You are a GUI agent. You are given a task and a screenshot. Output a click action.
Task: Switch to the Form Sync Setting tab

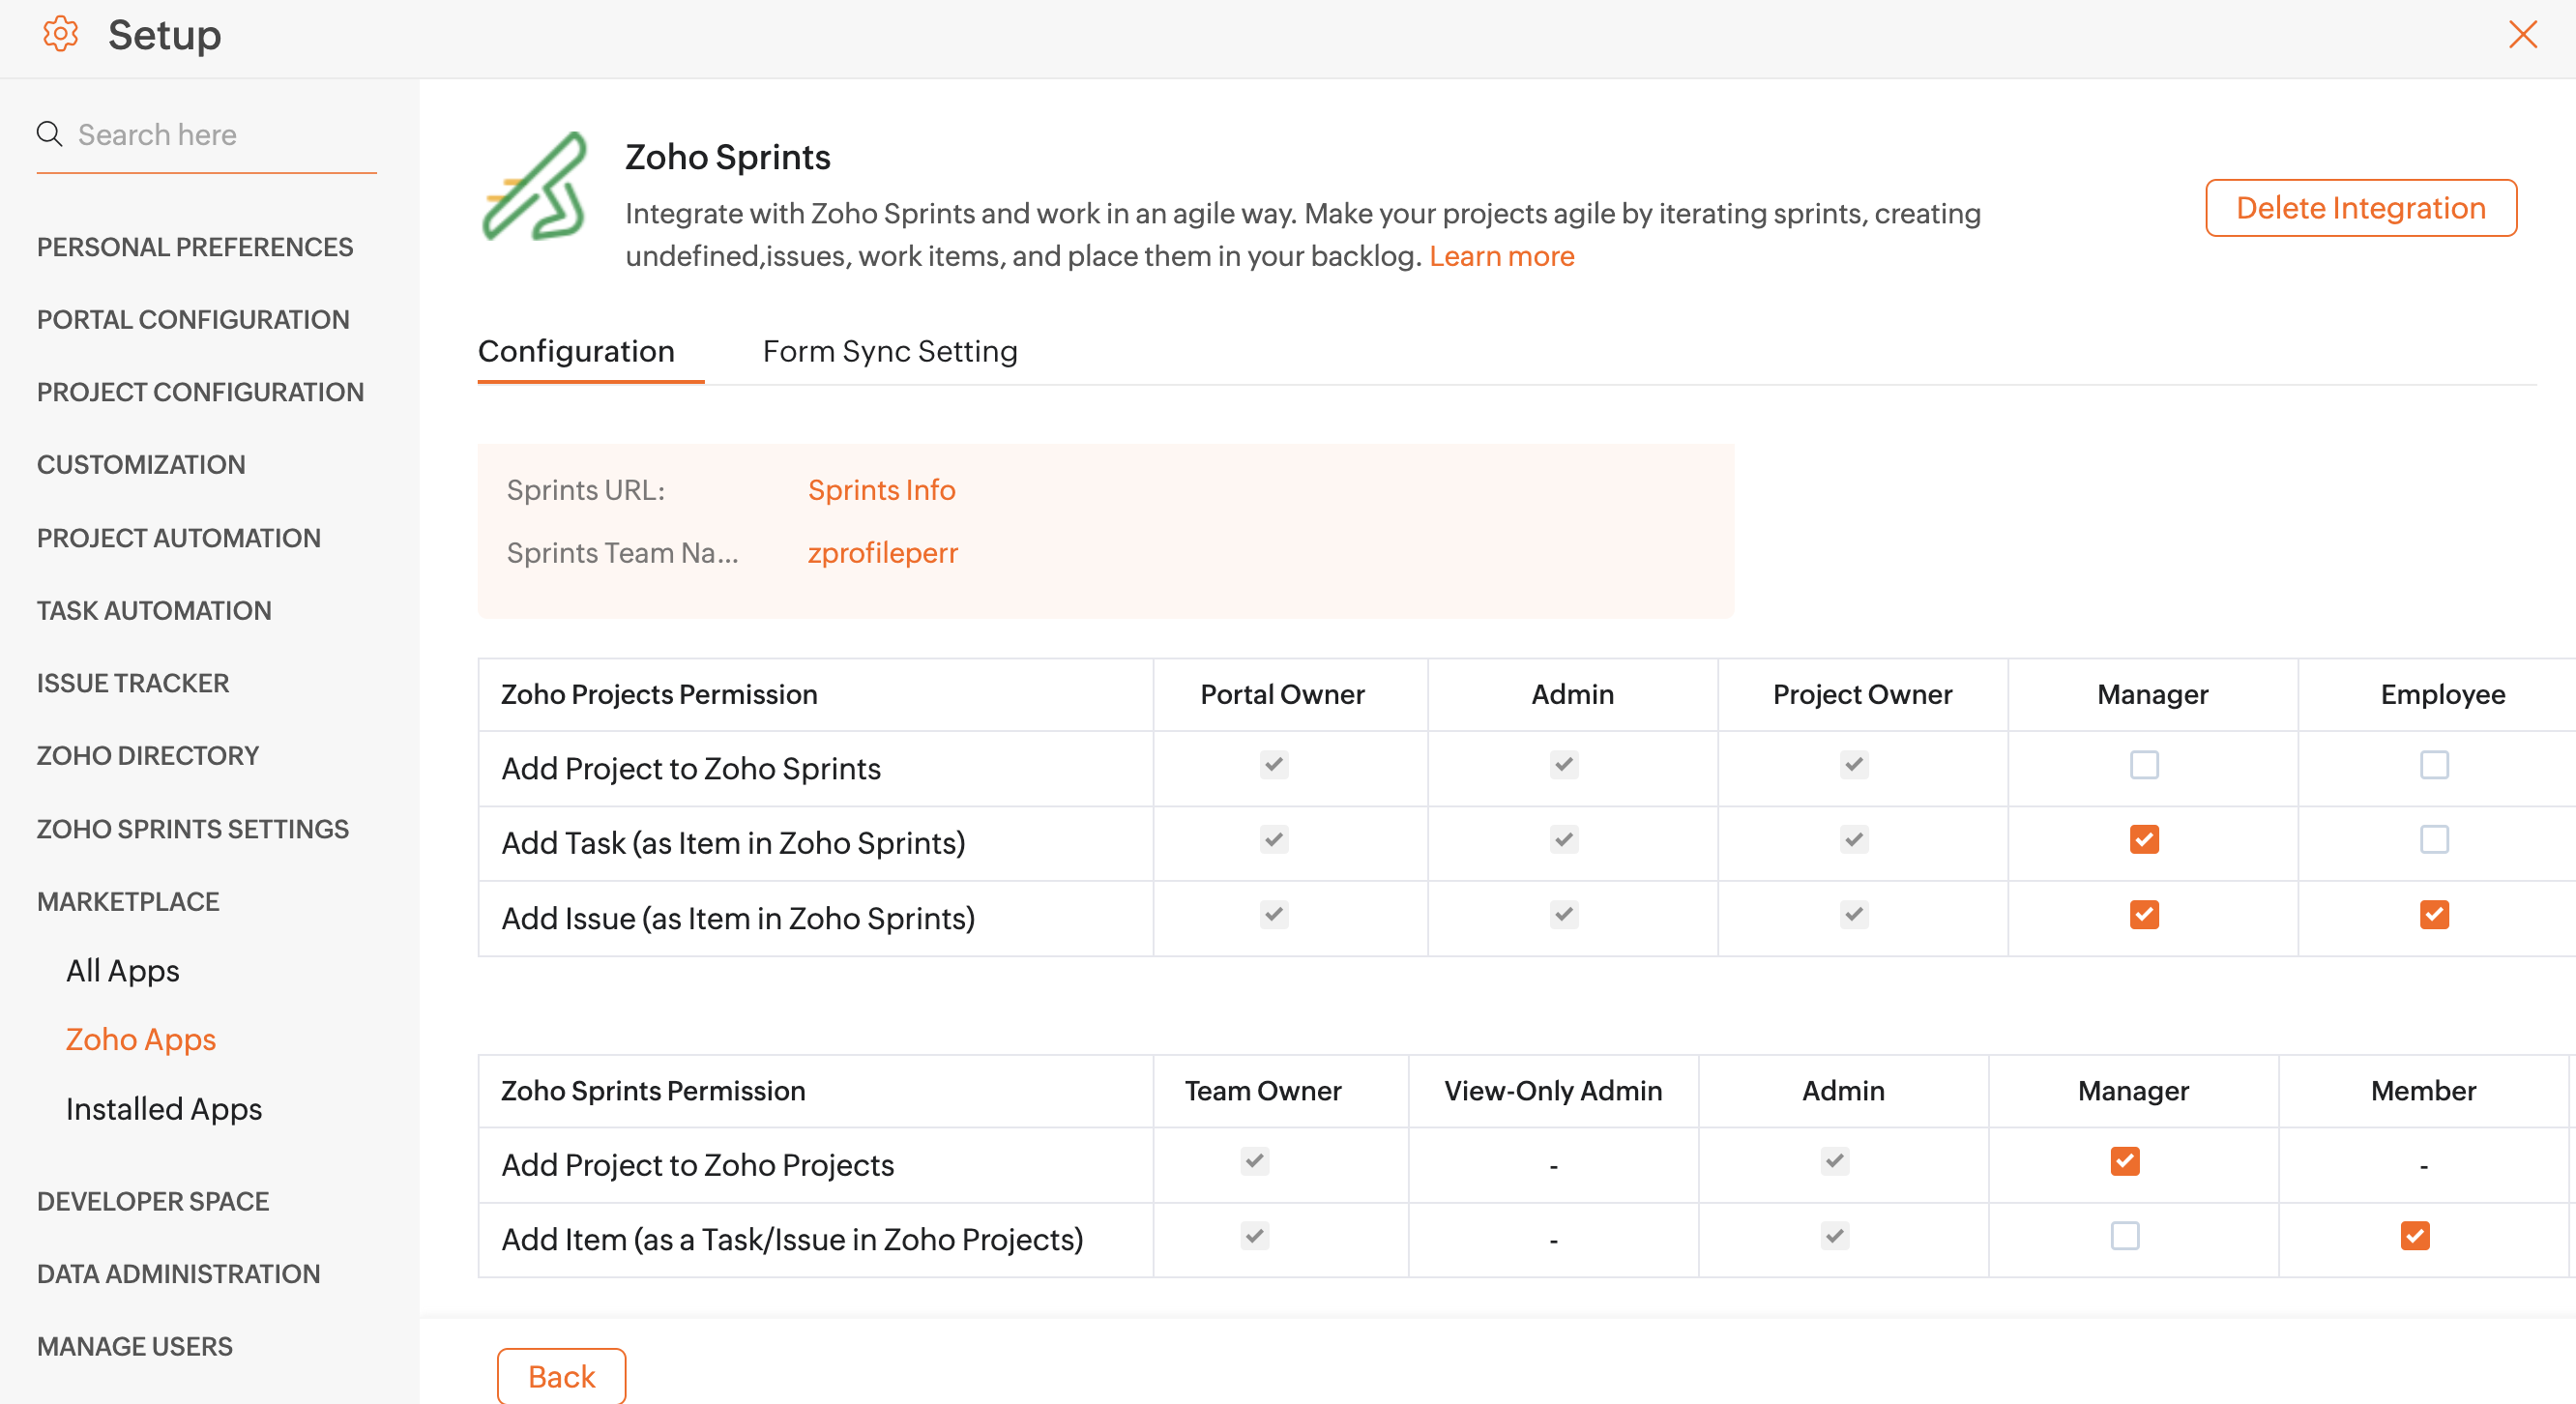click(x=890, y=352)
